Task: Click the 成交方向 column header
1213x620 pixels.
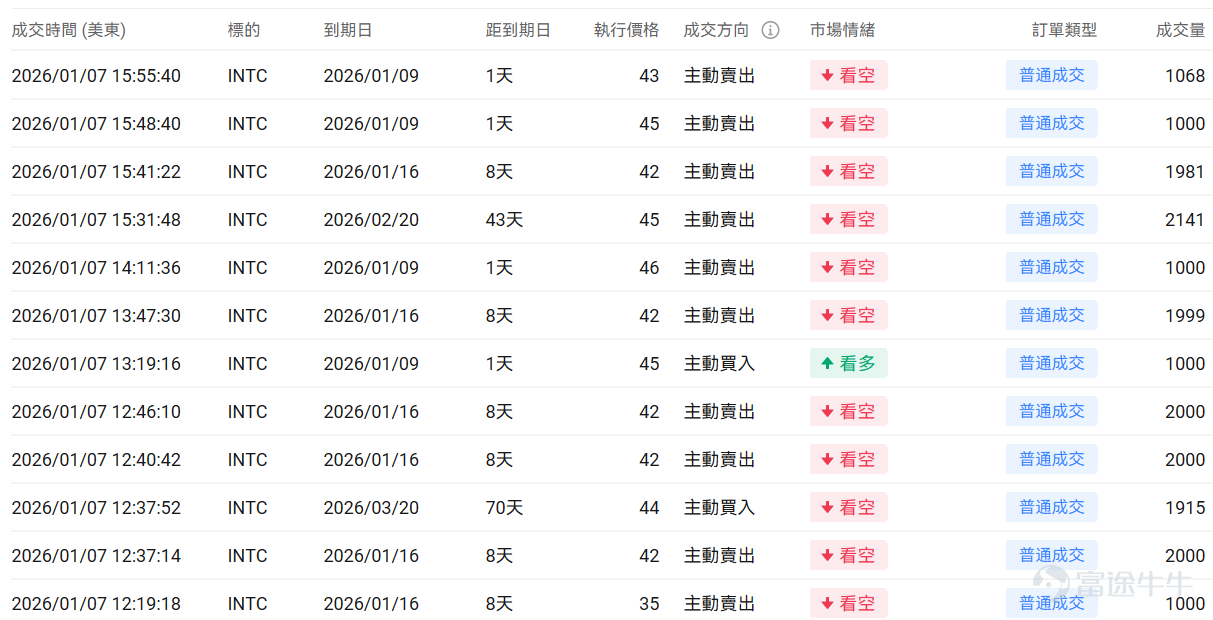Action: click(x=716, y=30)
